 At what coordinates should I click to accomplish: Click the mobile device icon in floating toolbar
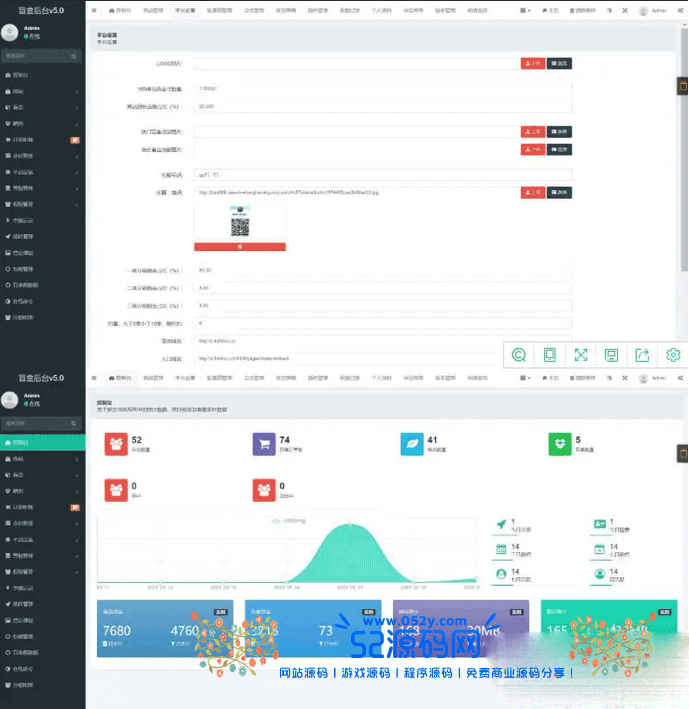click(x=549, y=354)
